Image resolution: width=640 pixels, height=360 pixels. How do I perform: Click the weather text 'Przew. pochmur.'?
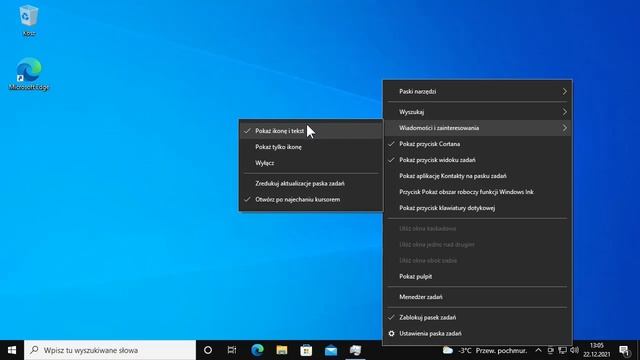(501, 351)
